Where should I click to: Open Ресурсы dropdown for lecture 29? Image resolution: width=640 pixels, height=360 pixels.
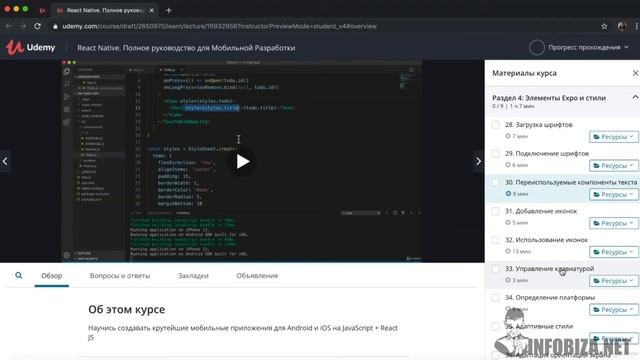pos(613,166)
